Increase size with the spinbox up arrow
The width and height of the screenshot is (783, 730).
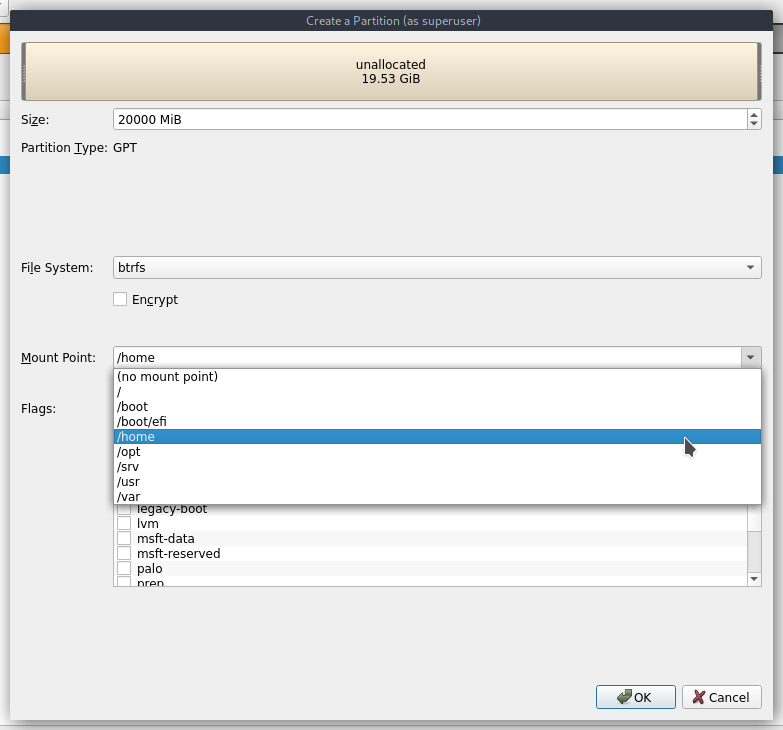(753, 115)
